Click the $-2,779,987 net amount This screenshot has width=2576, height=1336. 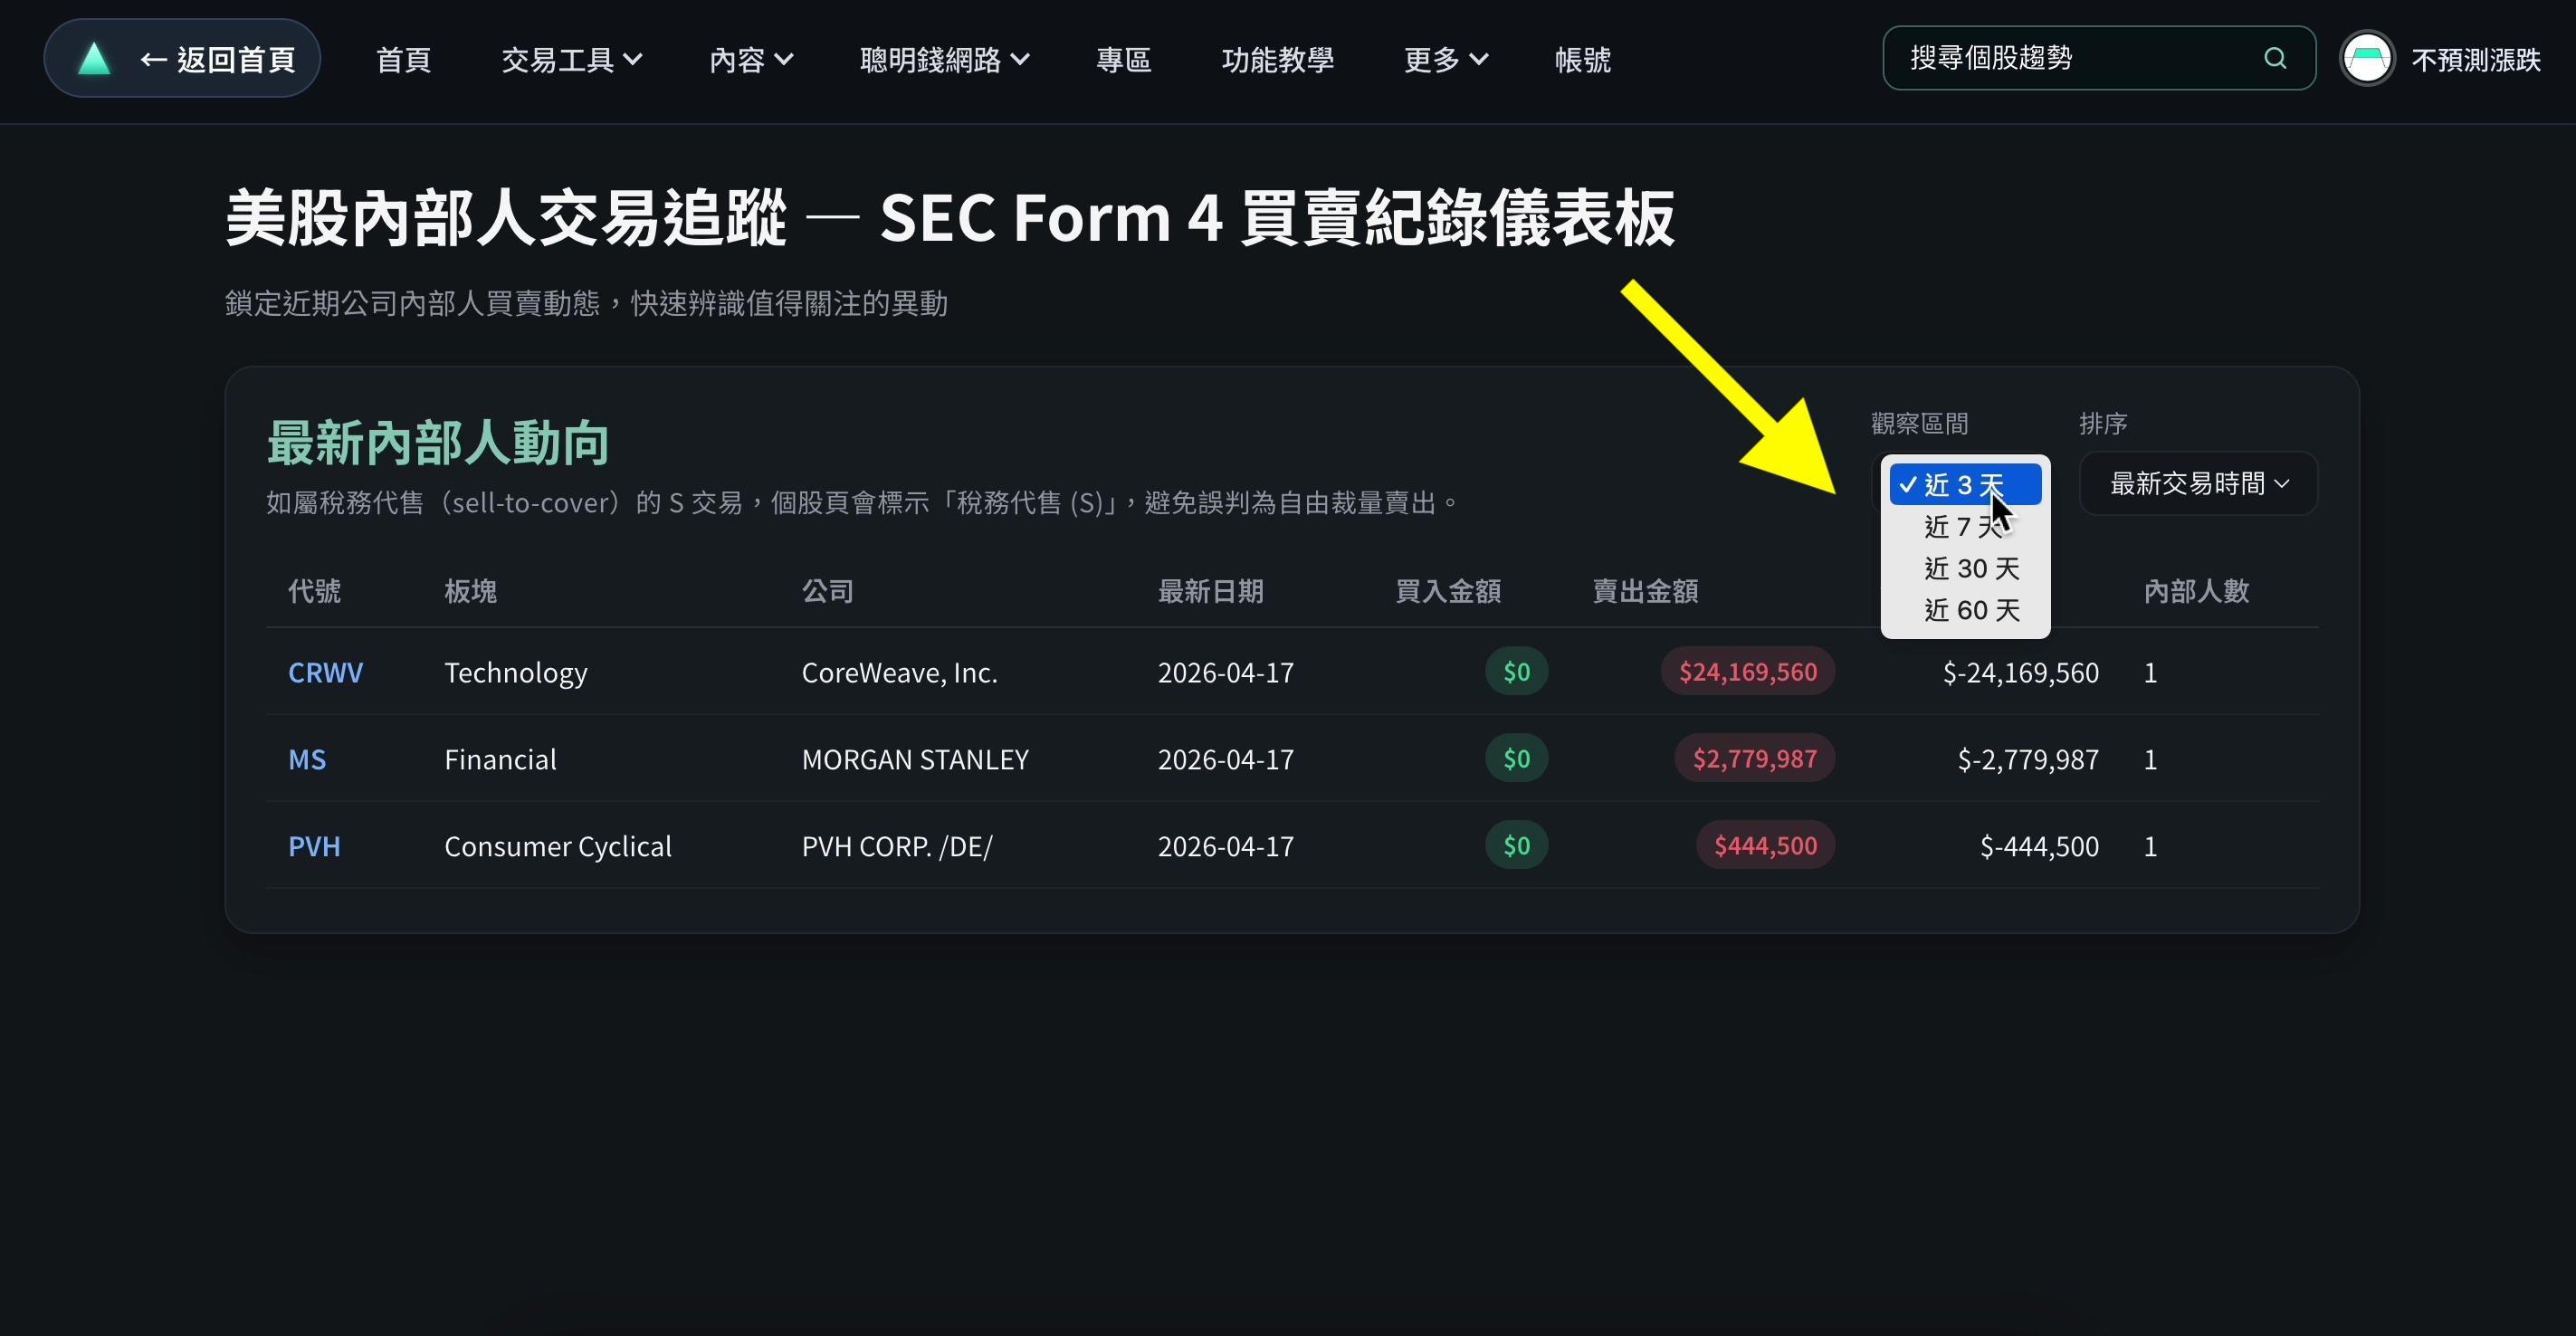2028,759
